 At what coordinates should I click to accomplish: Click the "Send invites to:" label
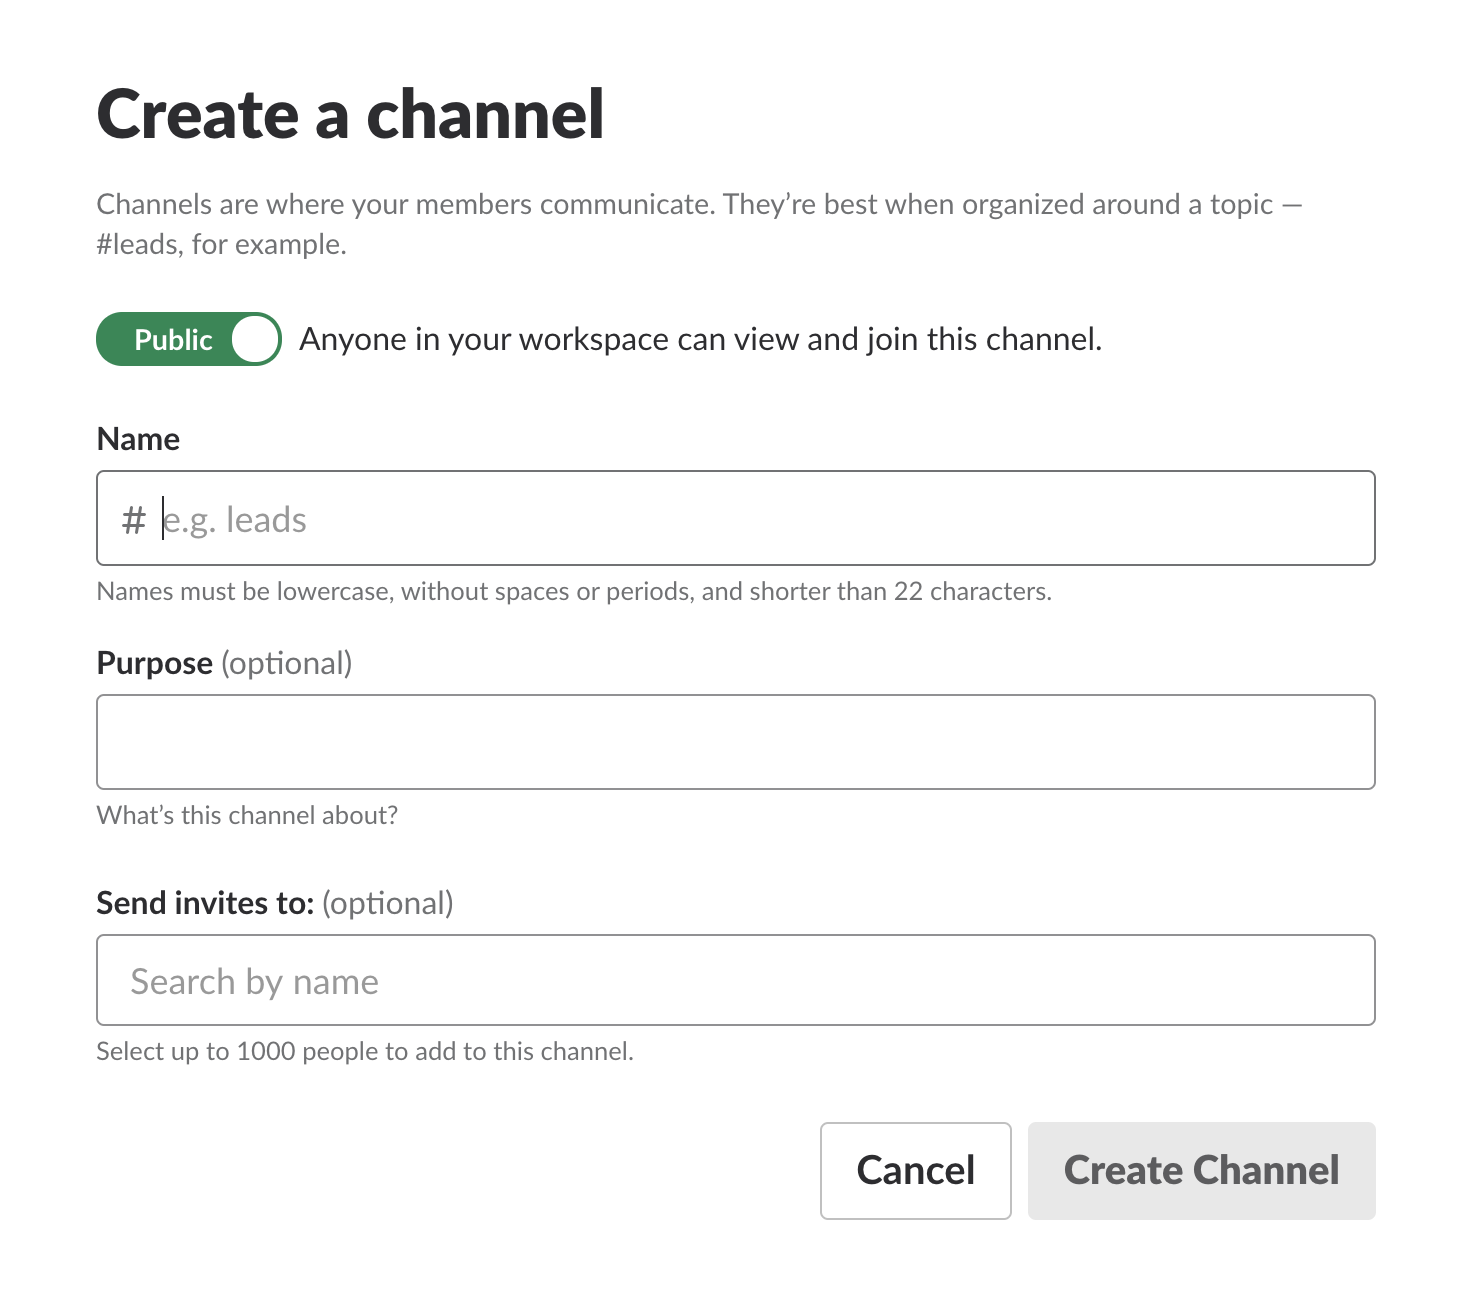pos(205,903)
